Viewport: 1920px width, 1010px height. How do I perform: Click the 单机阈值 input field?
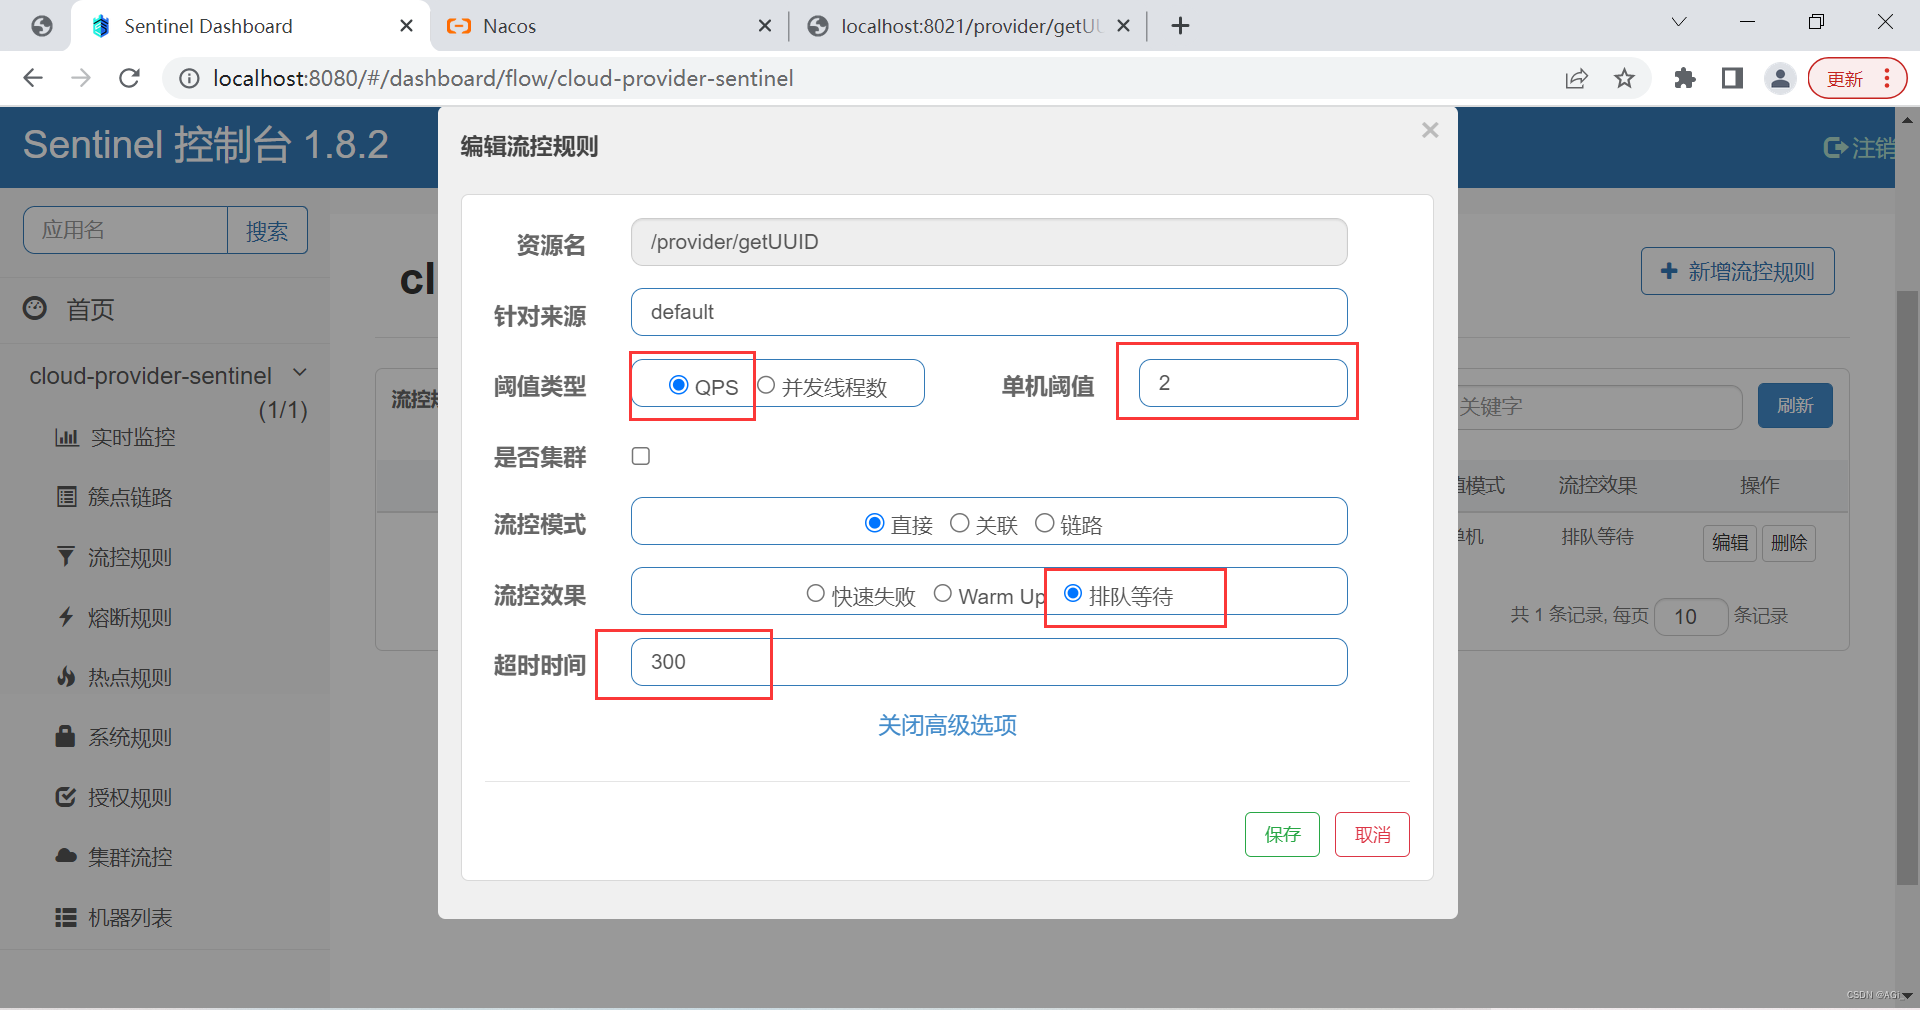1243,383
